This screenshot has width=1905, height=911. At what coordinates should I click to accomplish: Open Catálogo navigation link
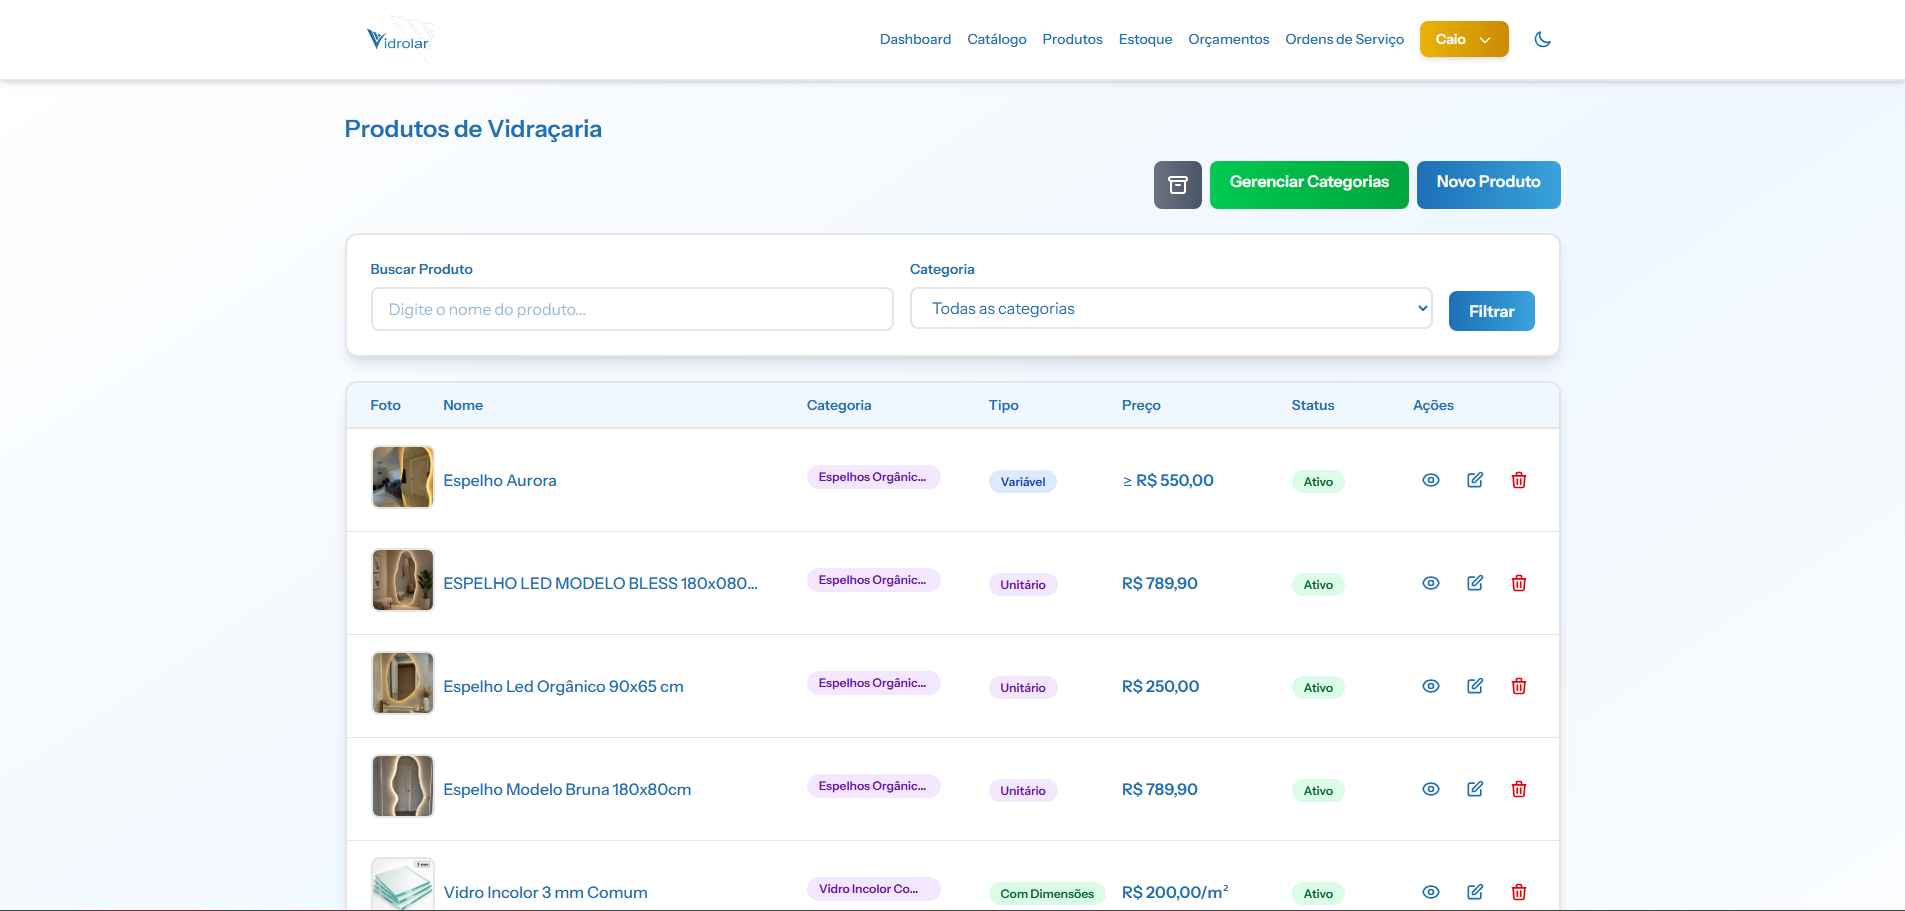pyautogui.click(x=996, y=39)
